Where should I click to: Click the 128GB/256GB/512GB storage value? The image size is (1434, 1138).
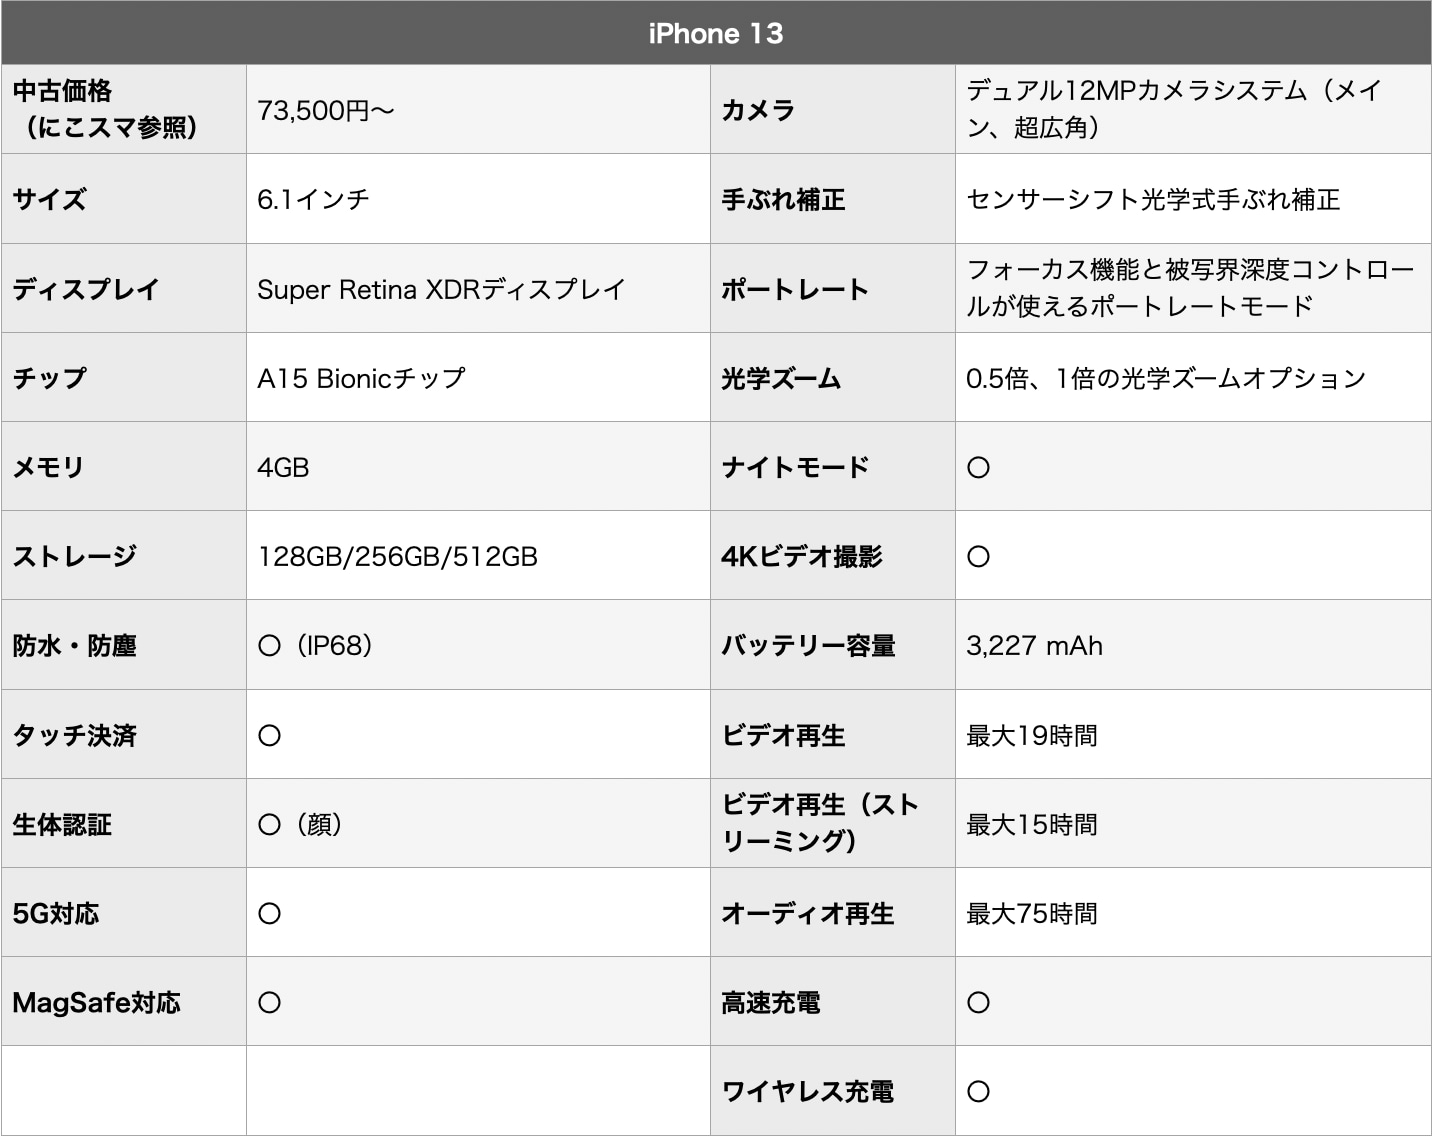(x=398, y=556)
